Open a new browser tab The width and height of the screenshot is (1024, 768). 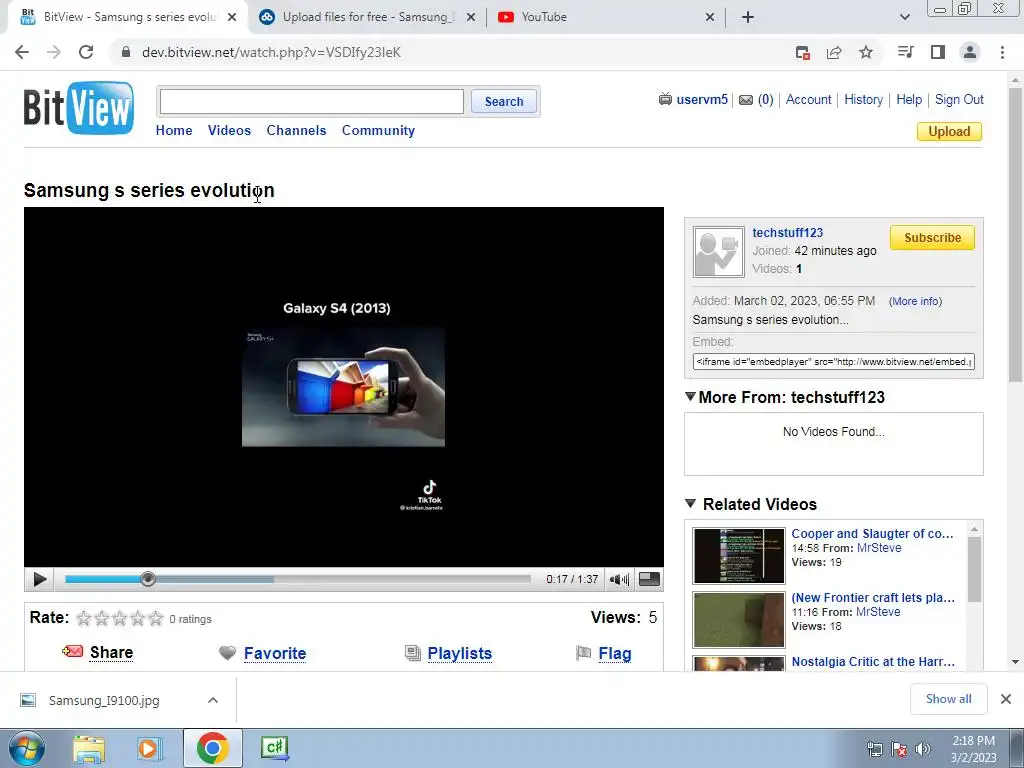[748, 17]
